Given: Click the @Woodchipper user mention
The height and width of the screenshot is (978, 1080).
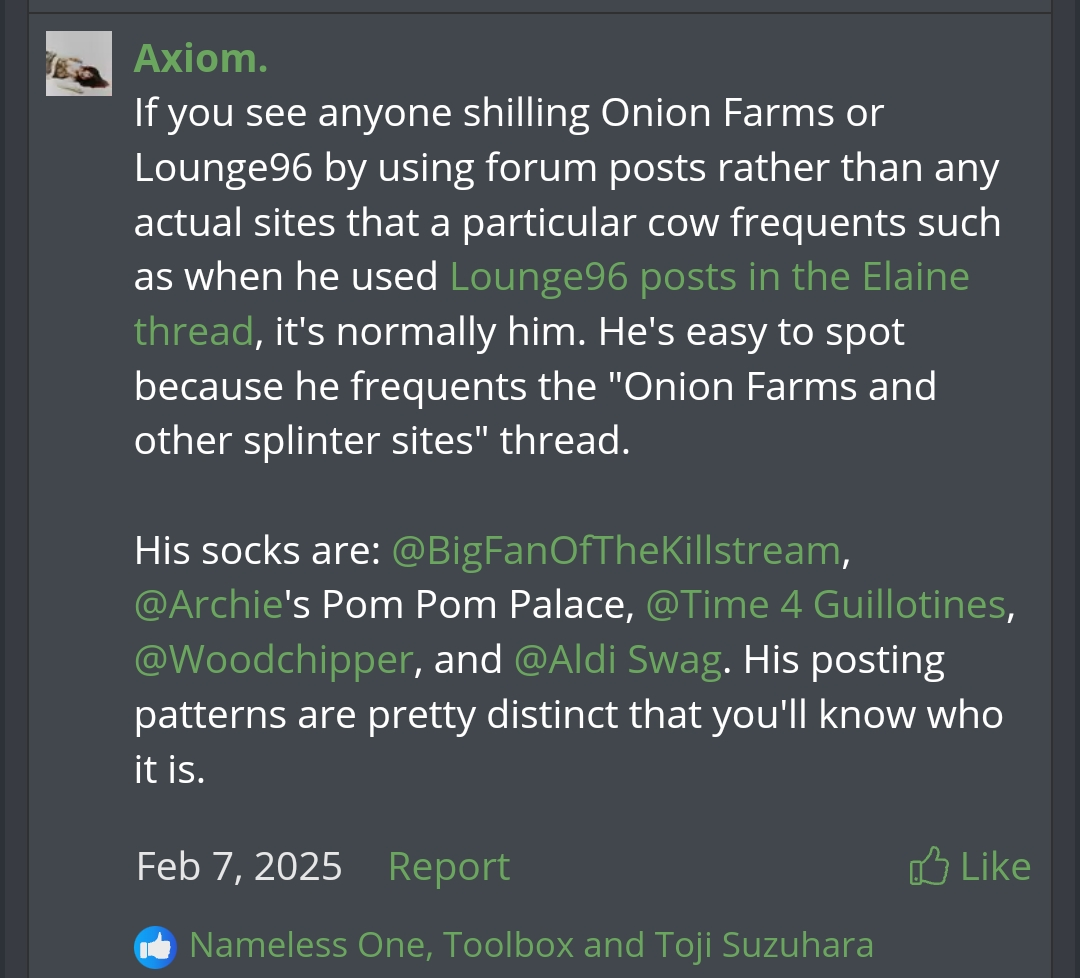Looking at the screenshot, I should [273, 660].
